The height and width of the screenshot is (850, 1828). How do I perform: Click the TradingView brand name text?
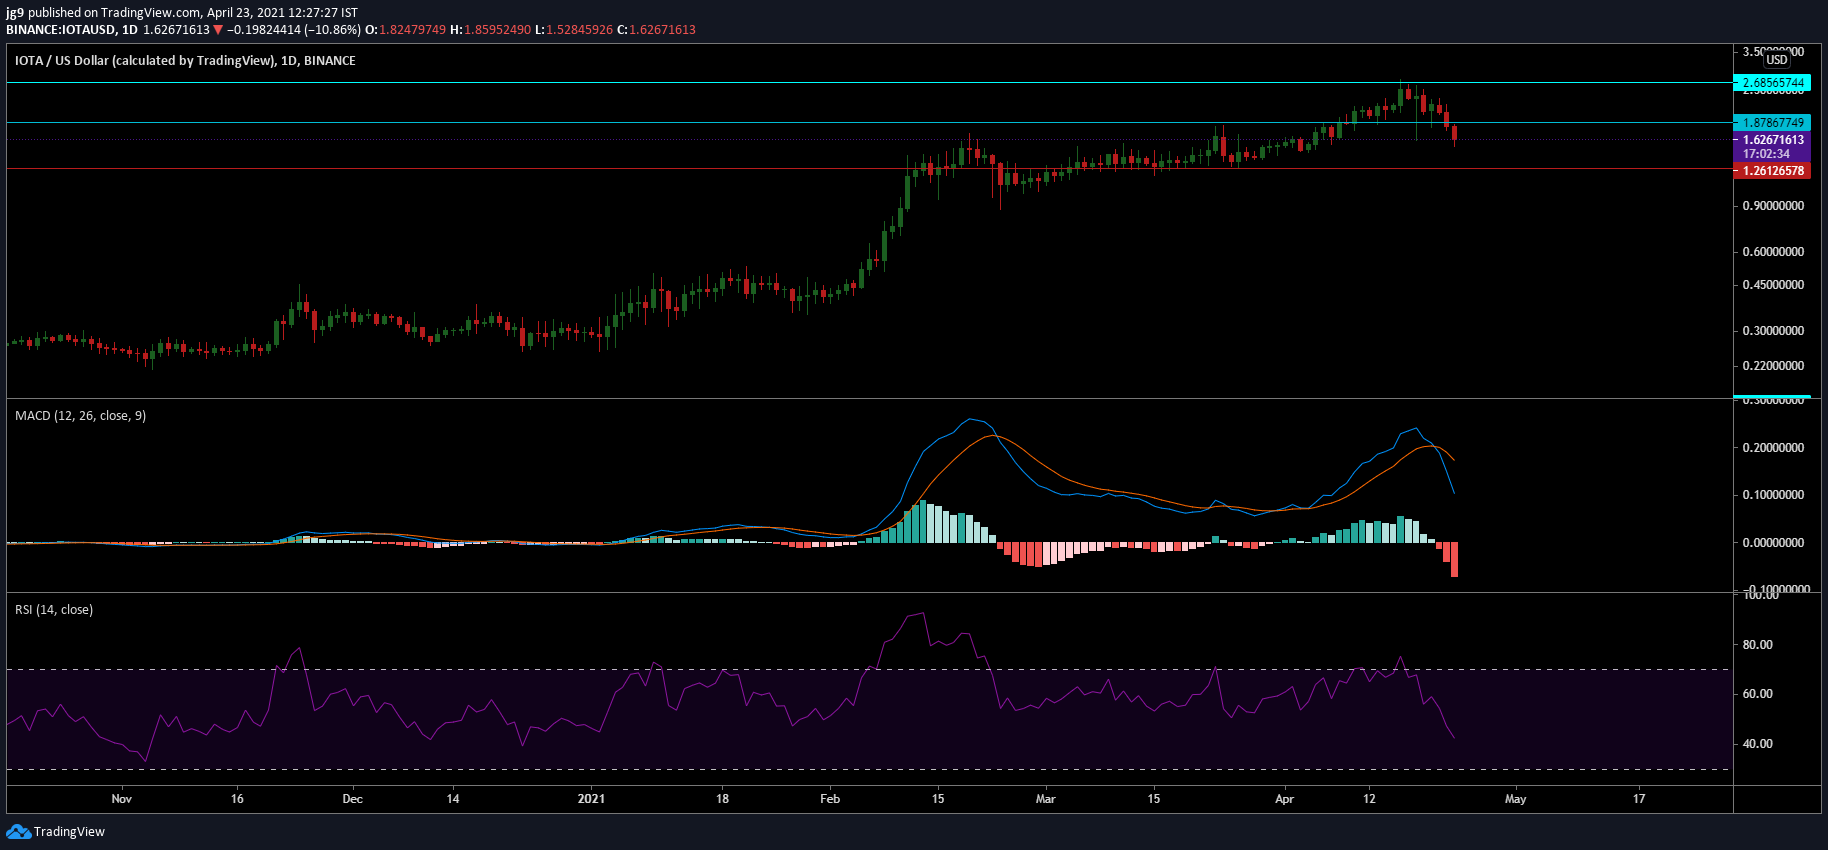click(69, 832)
